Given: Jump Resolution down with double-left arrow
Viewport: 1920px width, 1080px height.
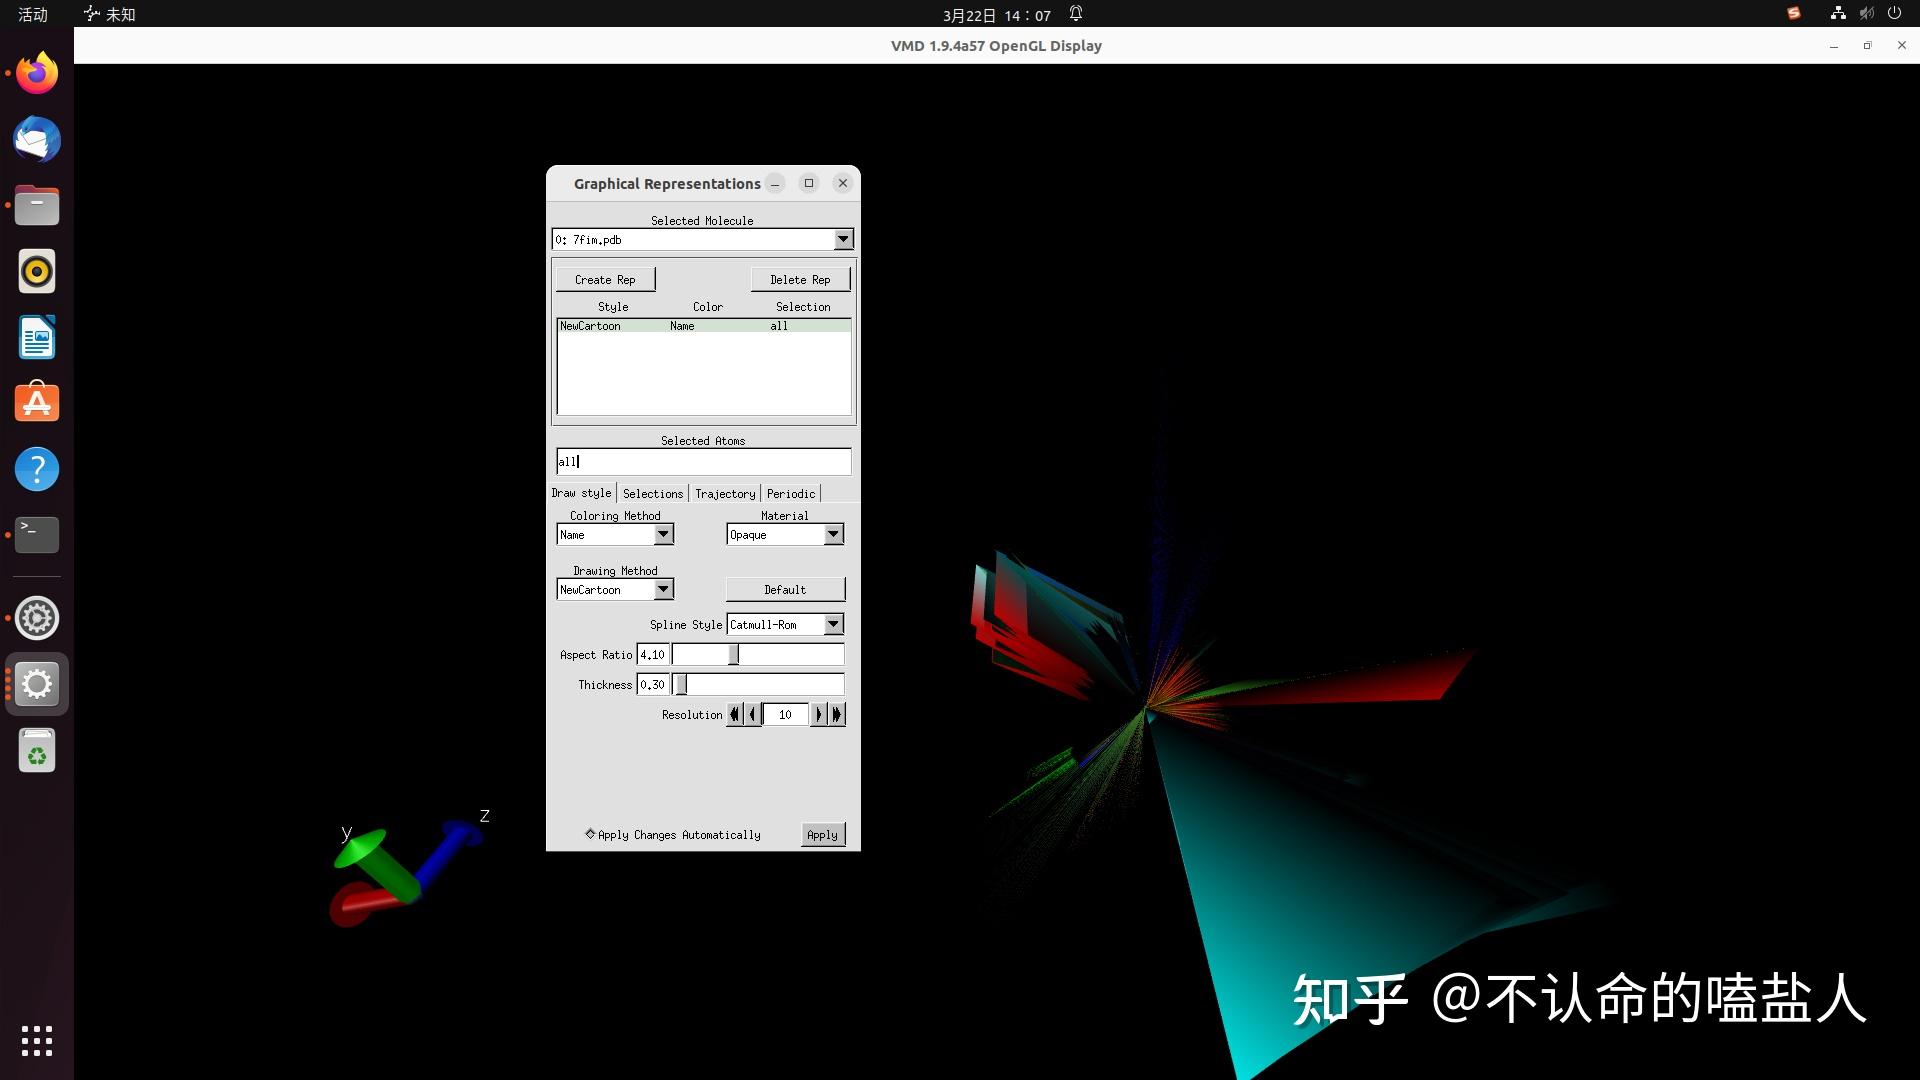Looking at the screenshot, I should click(x=734, y=714).
